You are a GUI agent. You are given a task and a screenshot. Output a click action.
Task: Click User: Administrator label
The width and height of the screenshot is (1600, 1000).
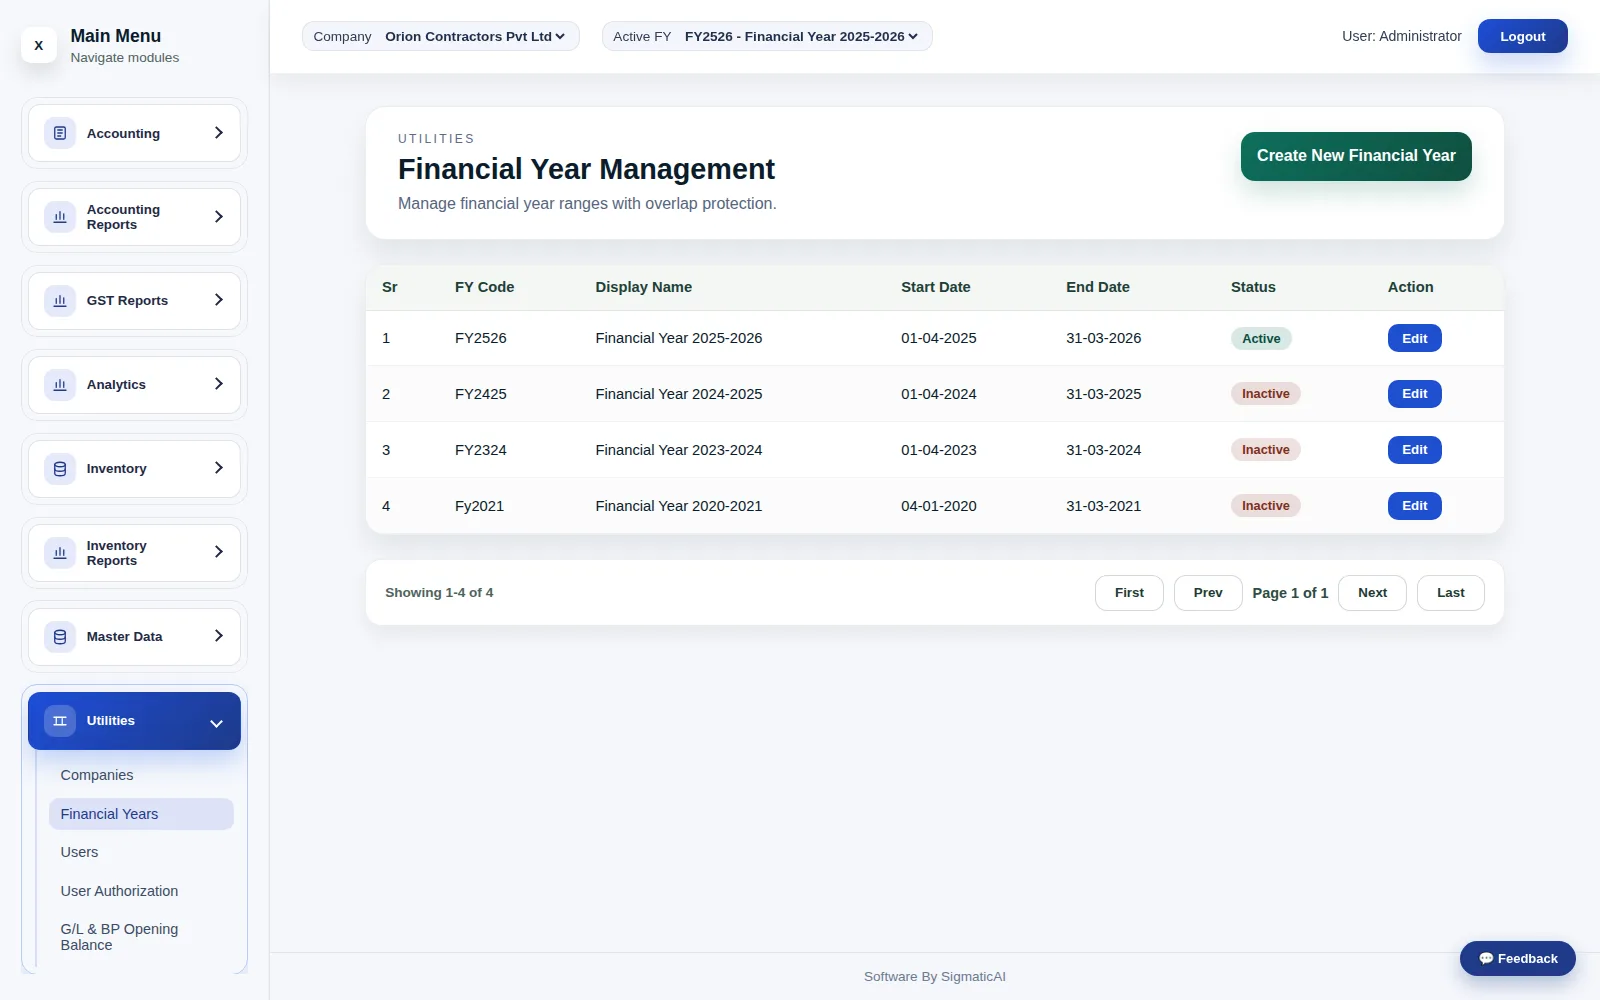click(1401, 36)
